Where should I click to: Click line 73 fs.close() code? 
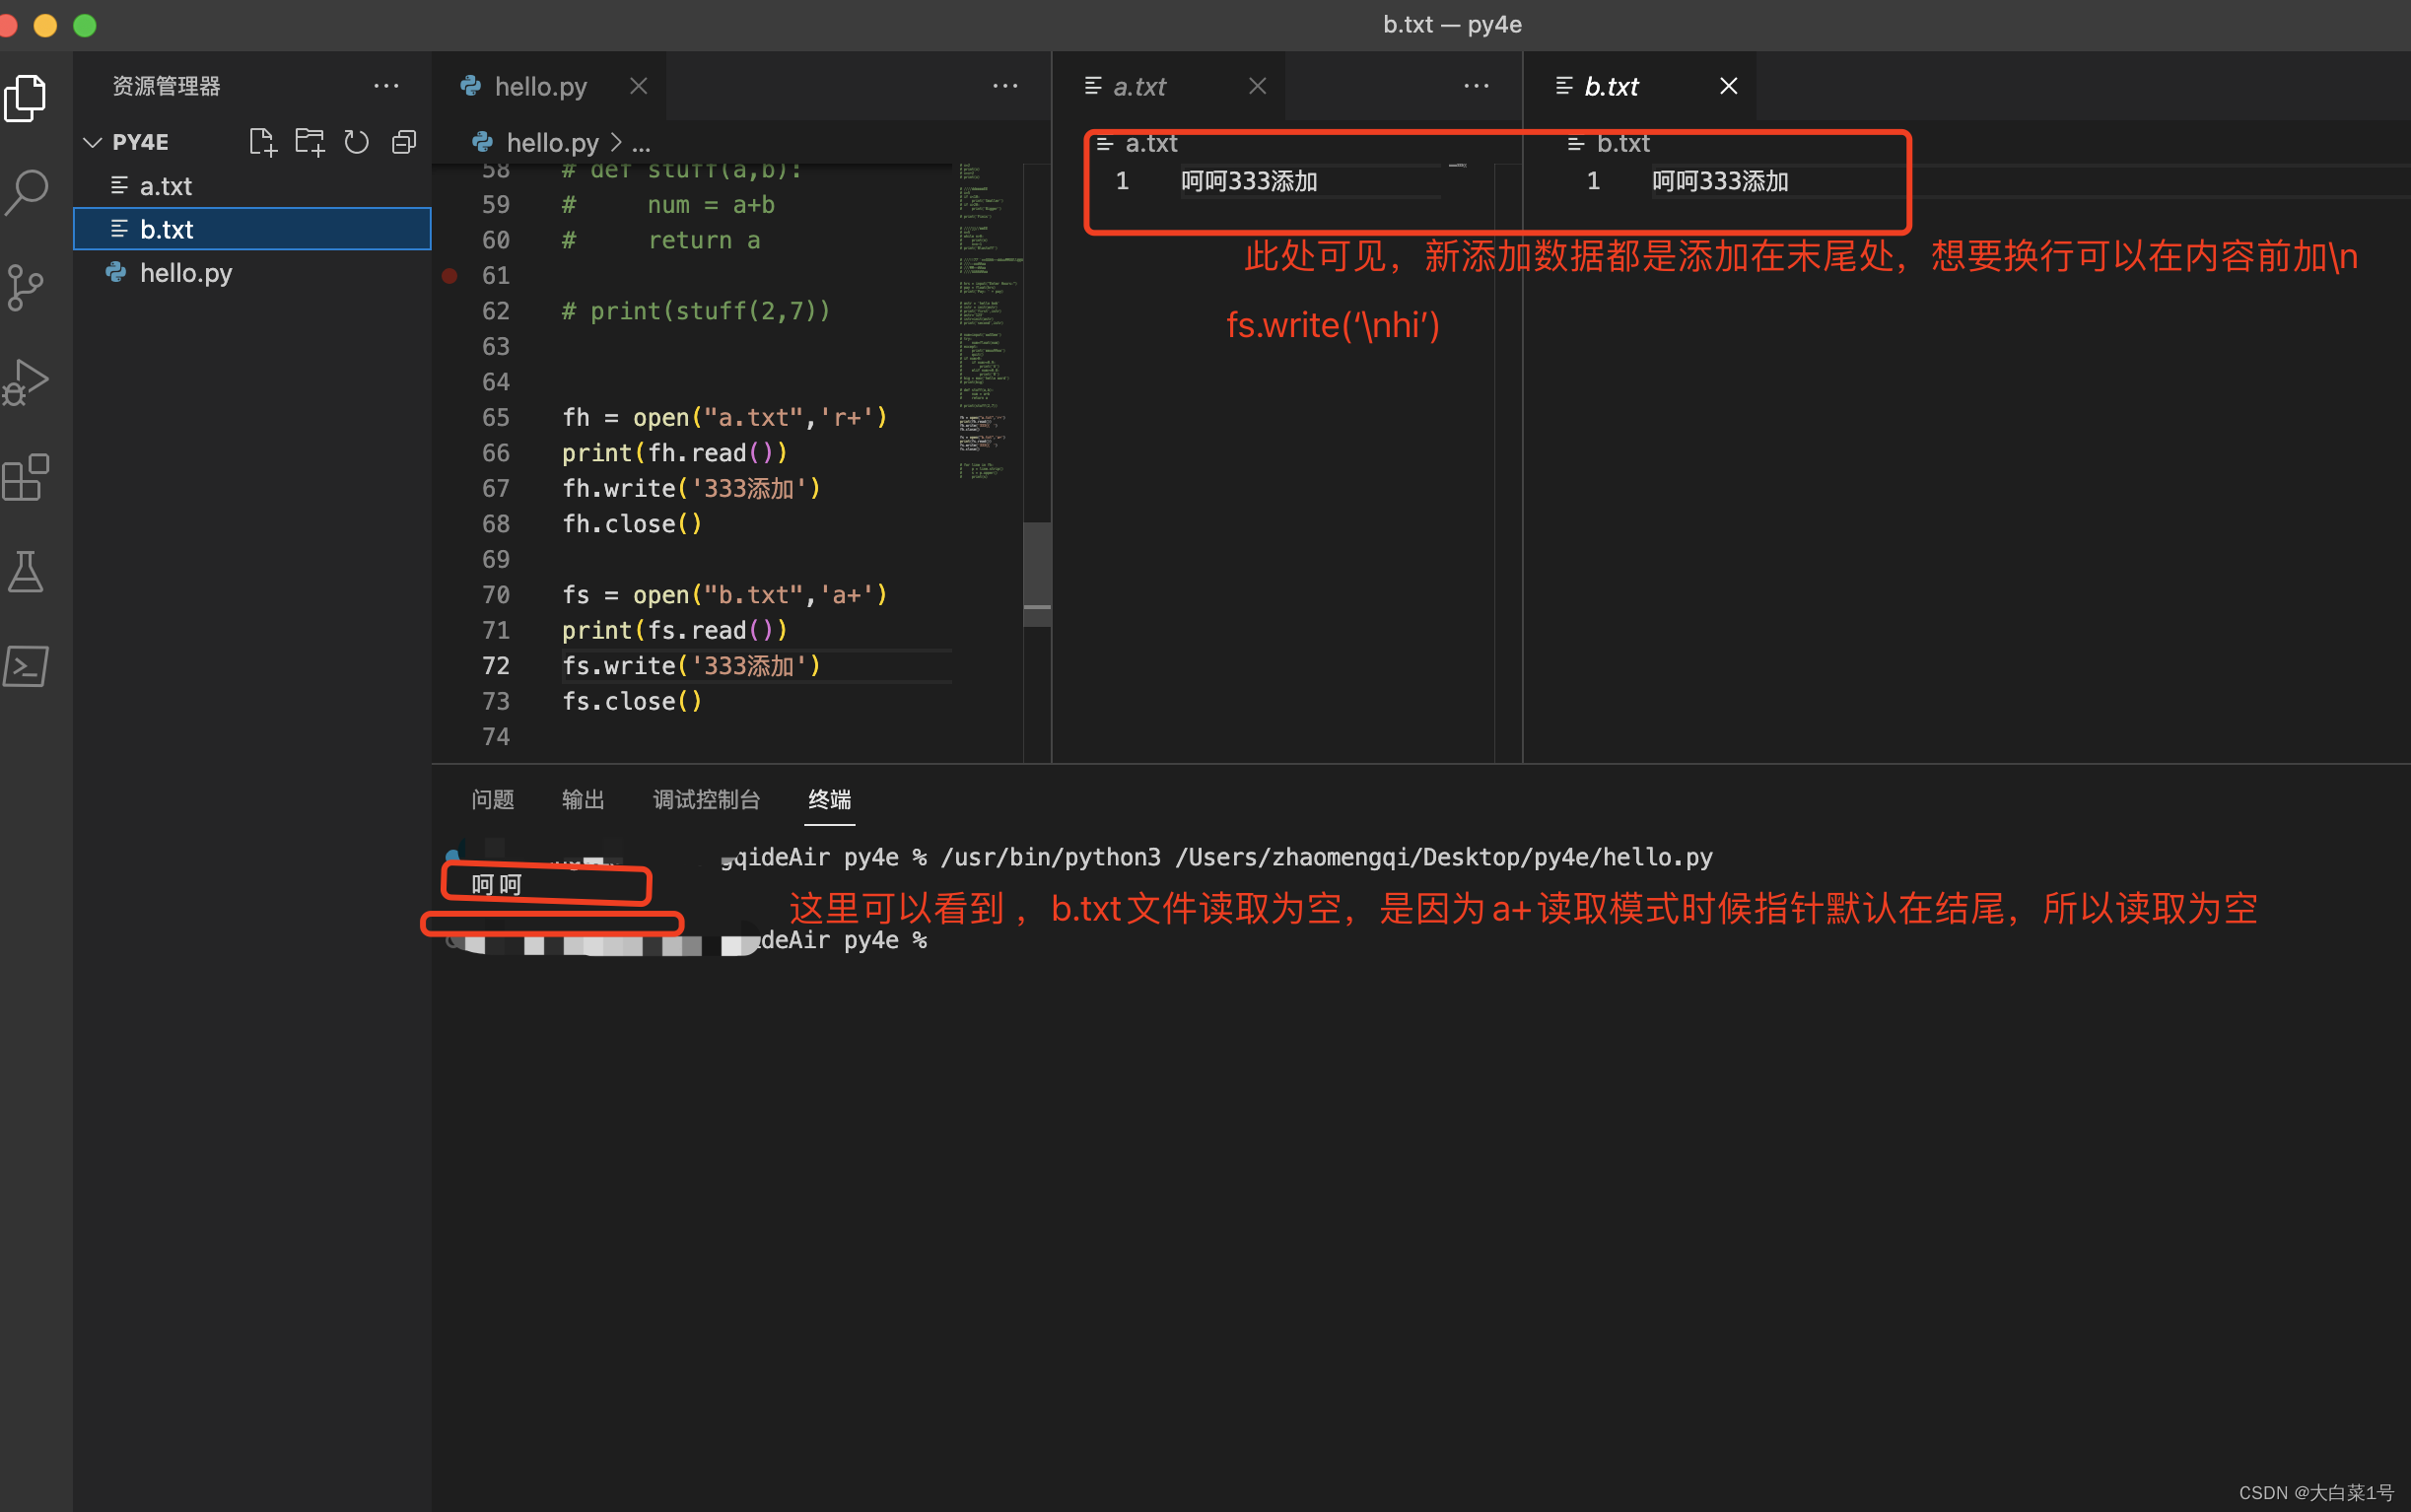pos(632,701)
